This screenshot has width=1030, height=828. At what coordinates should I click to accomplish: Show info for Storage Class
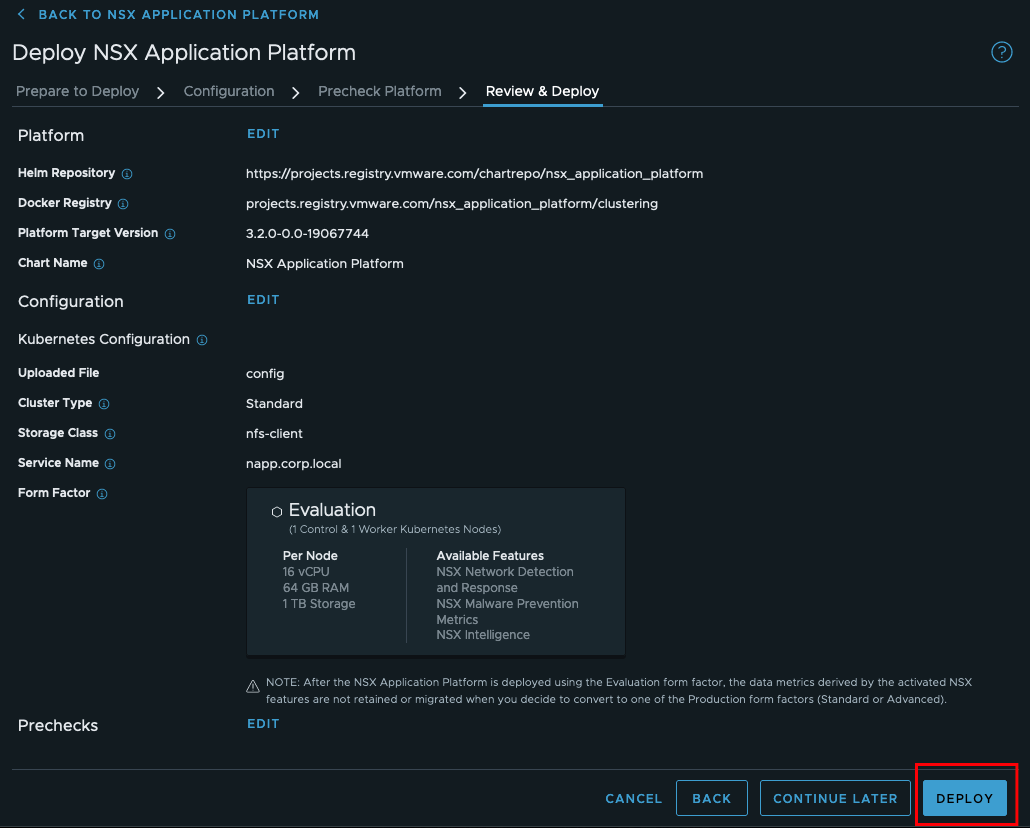pos(110,434)
